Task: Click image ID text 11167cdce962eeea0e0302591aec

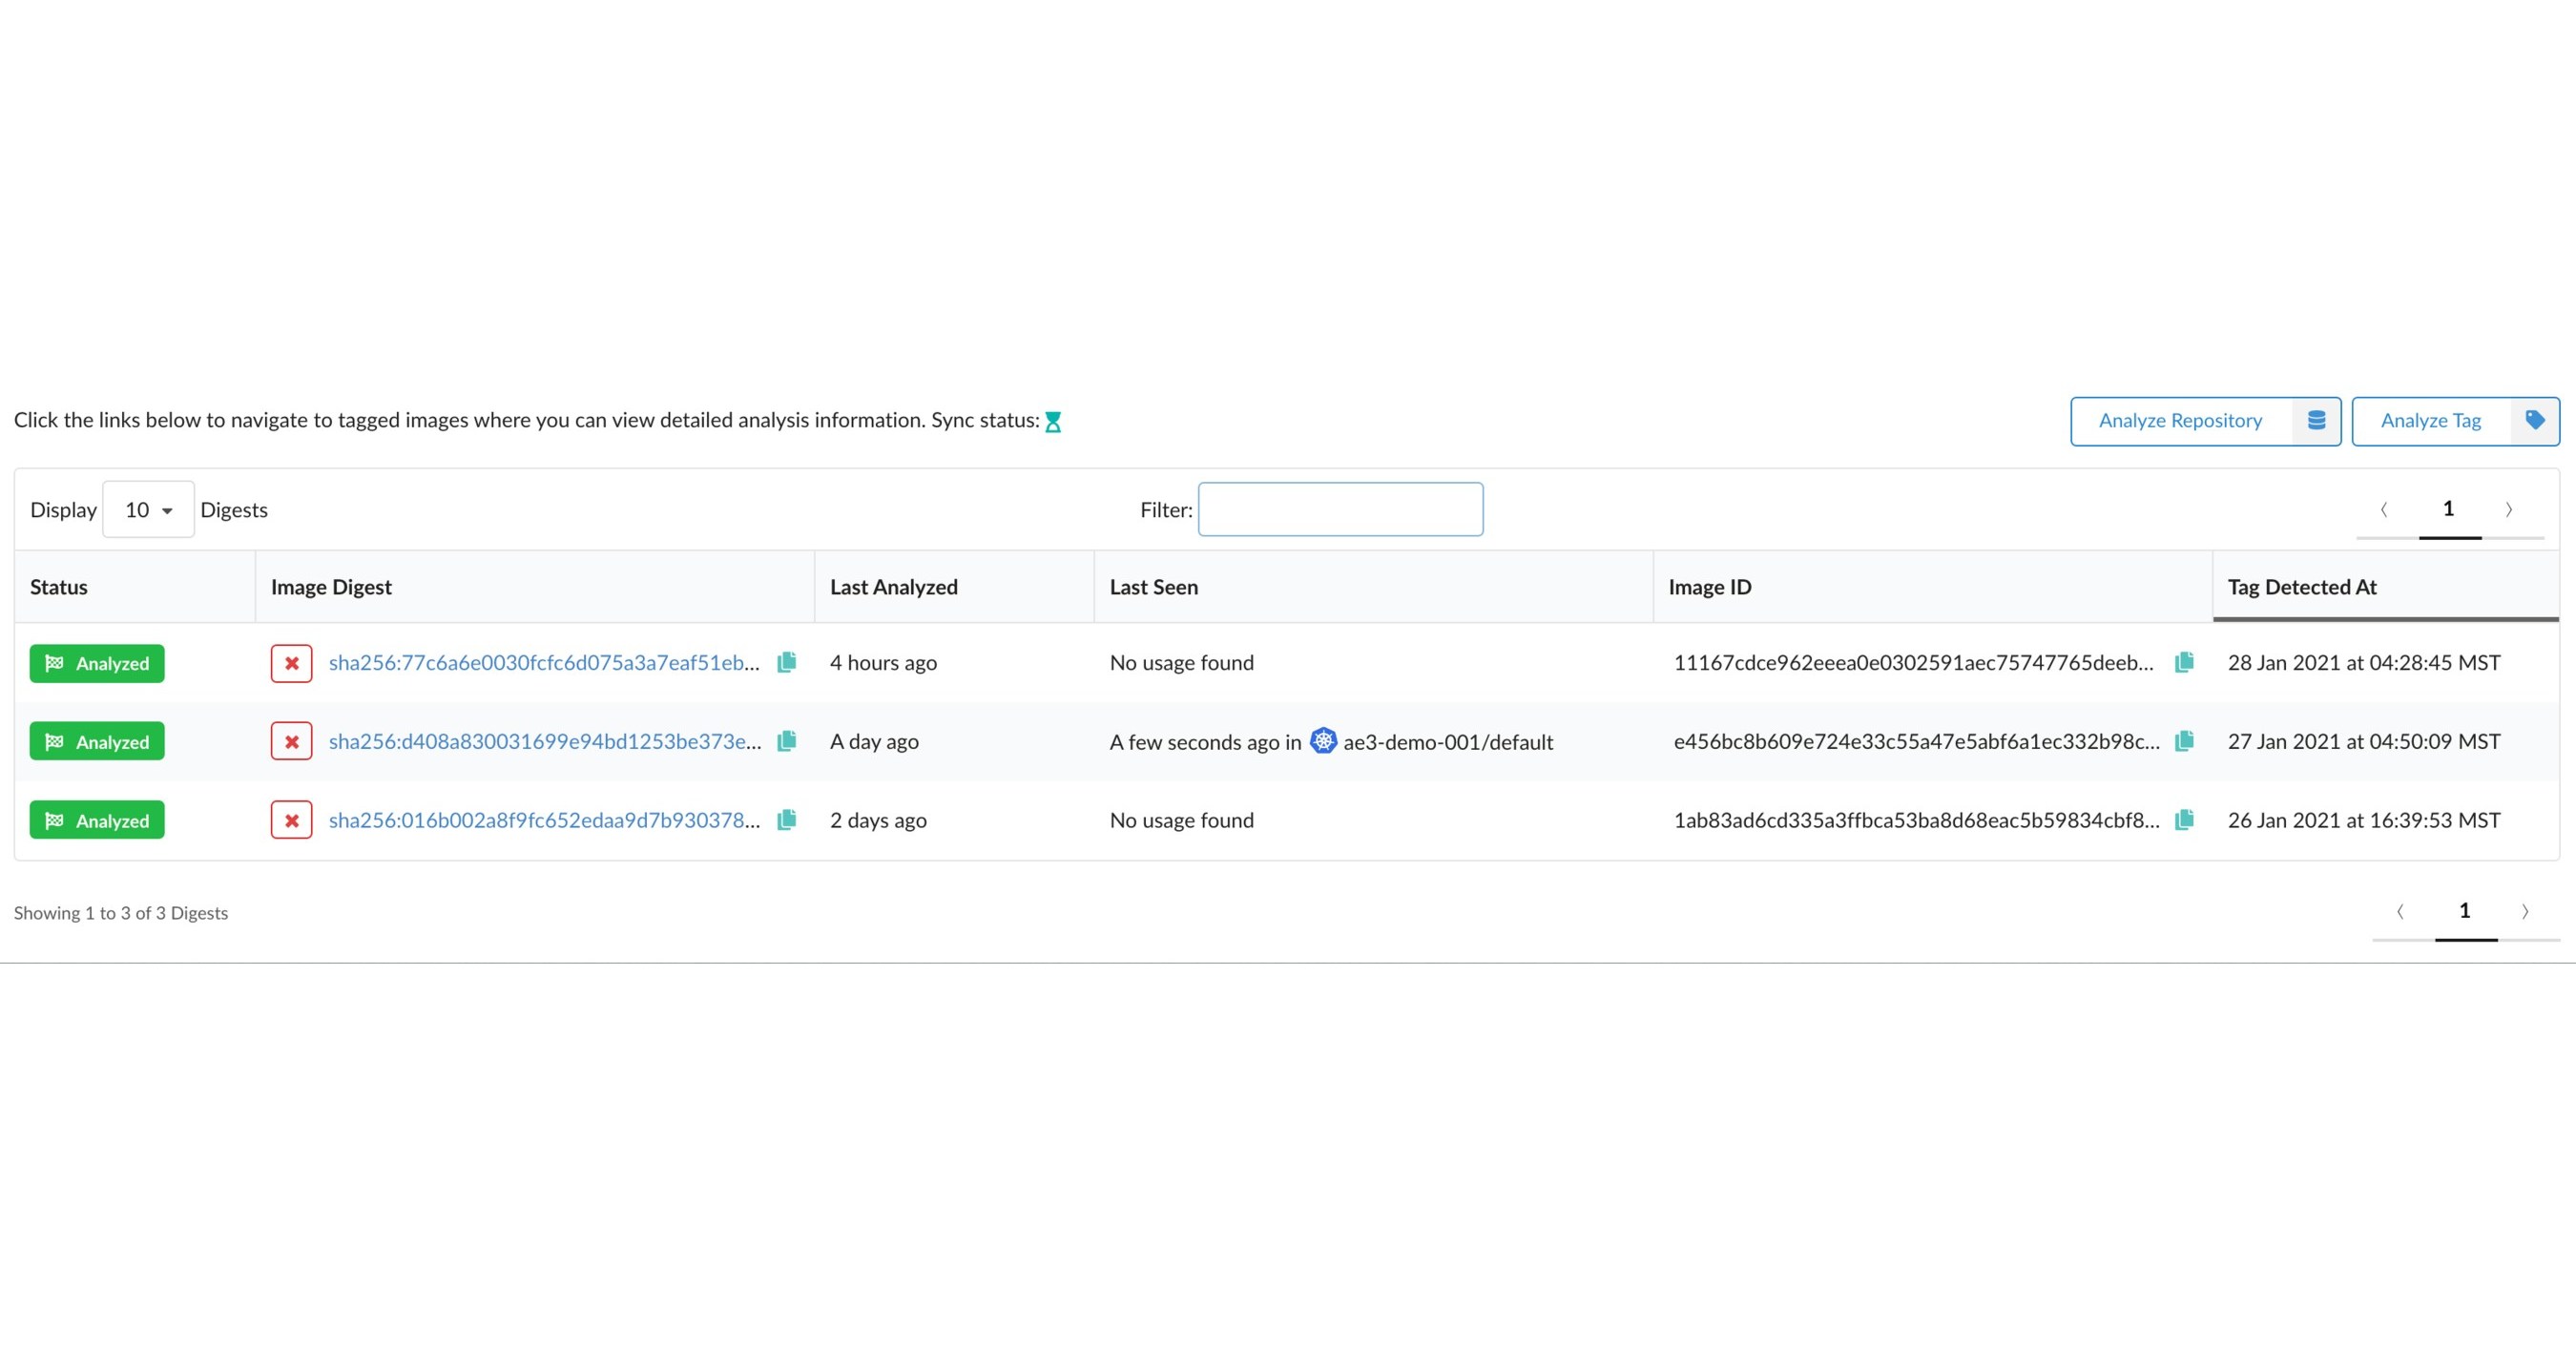Action: click(1914, 662)
